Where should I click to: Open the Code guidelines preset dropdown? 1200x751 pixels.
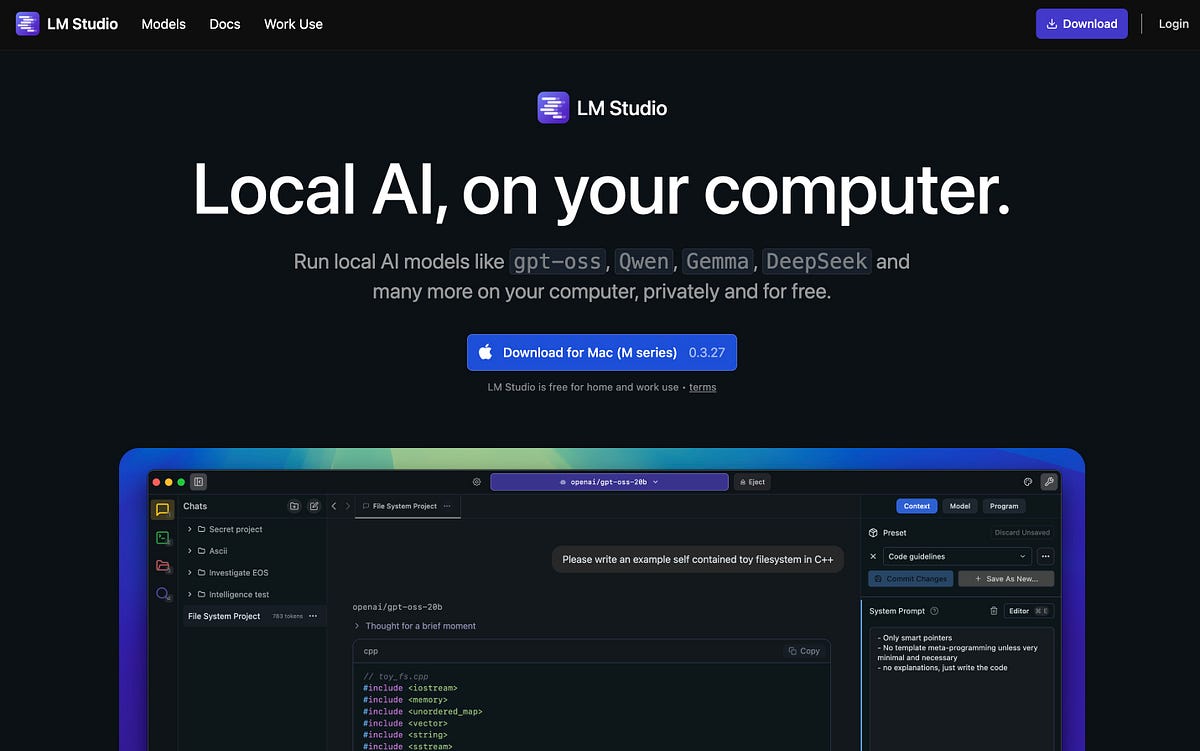(x=957, y=557)
